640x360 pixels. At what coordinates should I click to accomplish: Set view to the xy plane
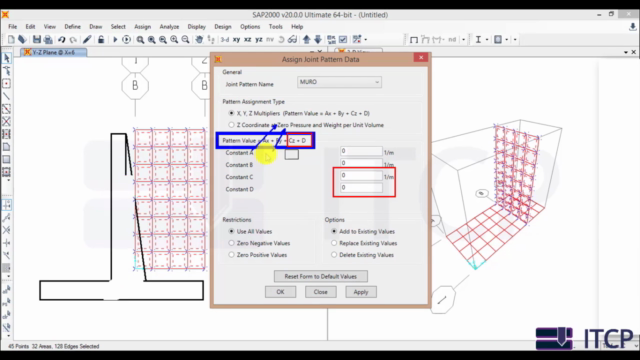pos(236,40)
